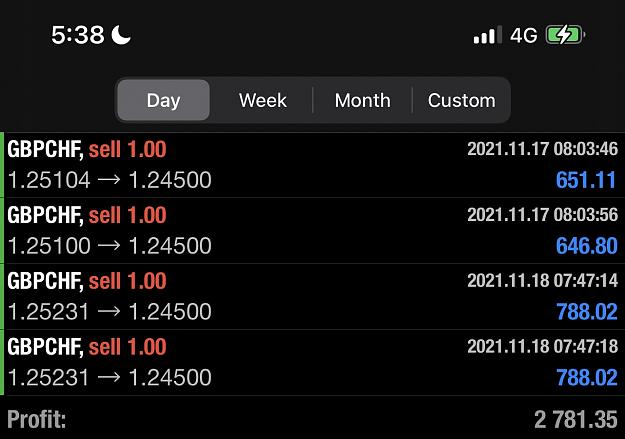Viewport: 625px width, 439px height.
Task: Tap the Profit label in summary row
Action: coord(37,420)
